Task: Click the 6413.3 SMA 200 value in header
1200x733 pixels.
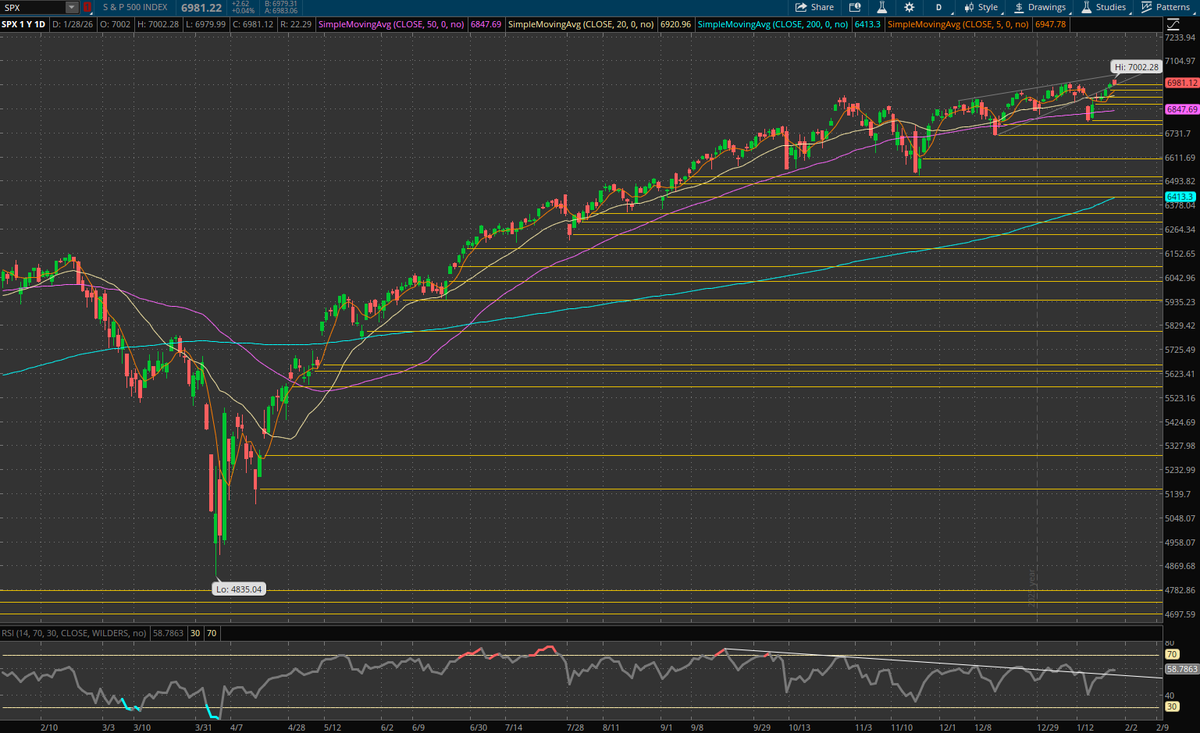Action: click(x=867, y=24)
